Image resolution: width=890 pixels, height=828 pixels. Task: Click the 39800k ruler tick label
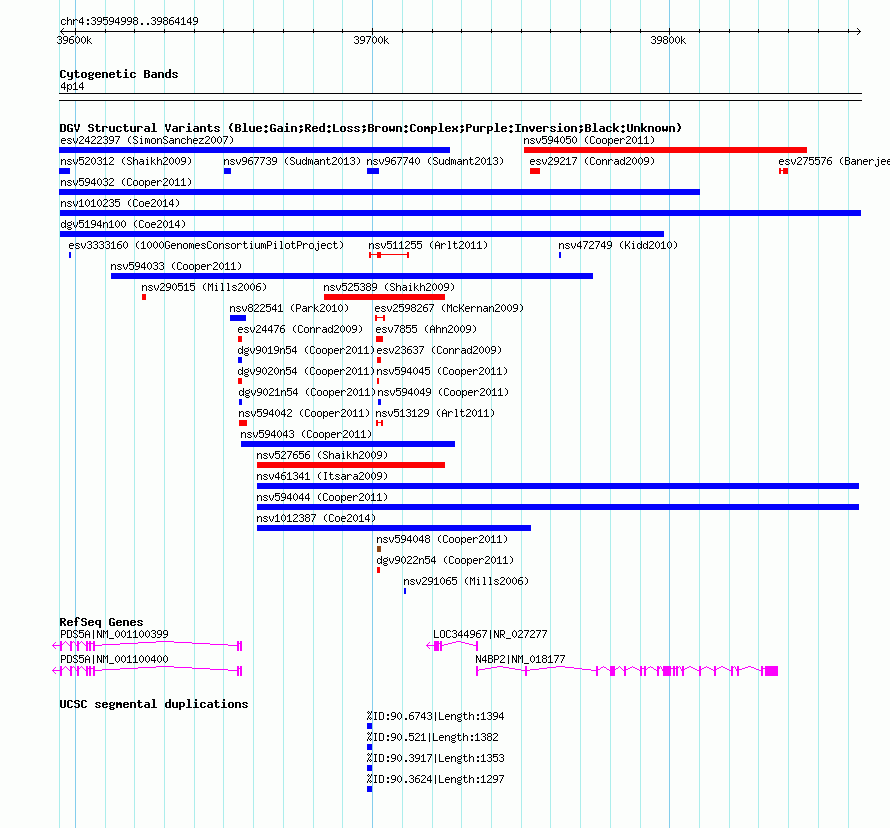click(668, 40)
